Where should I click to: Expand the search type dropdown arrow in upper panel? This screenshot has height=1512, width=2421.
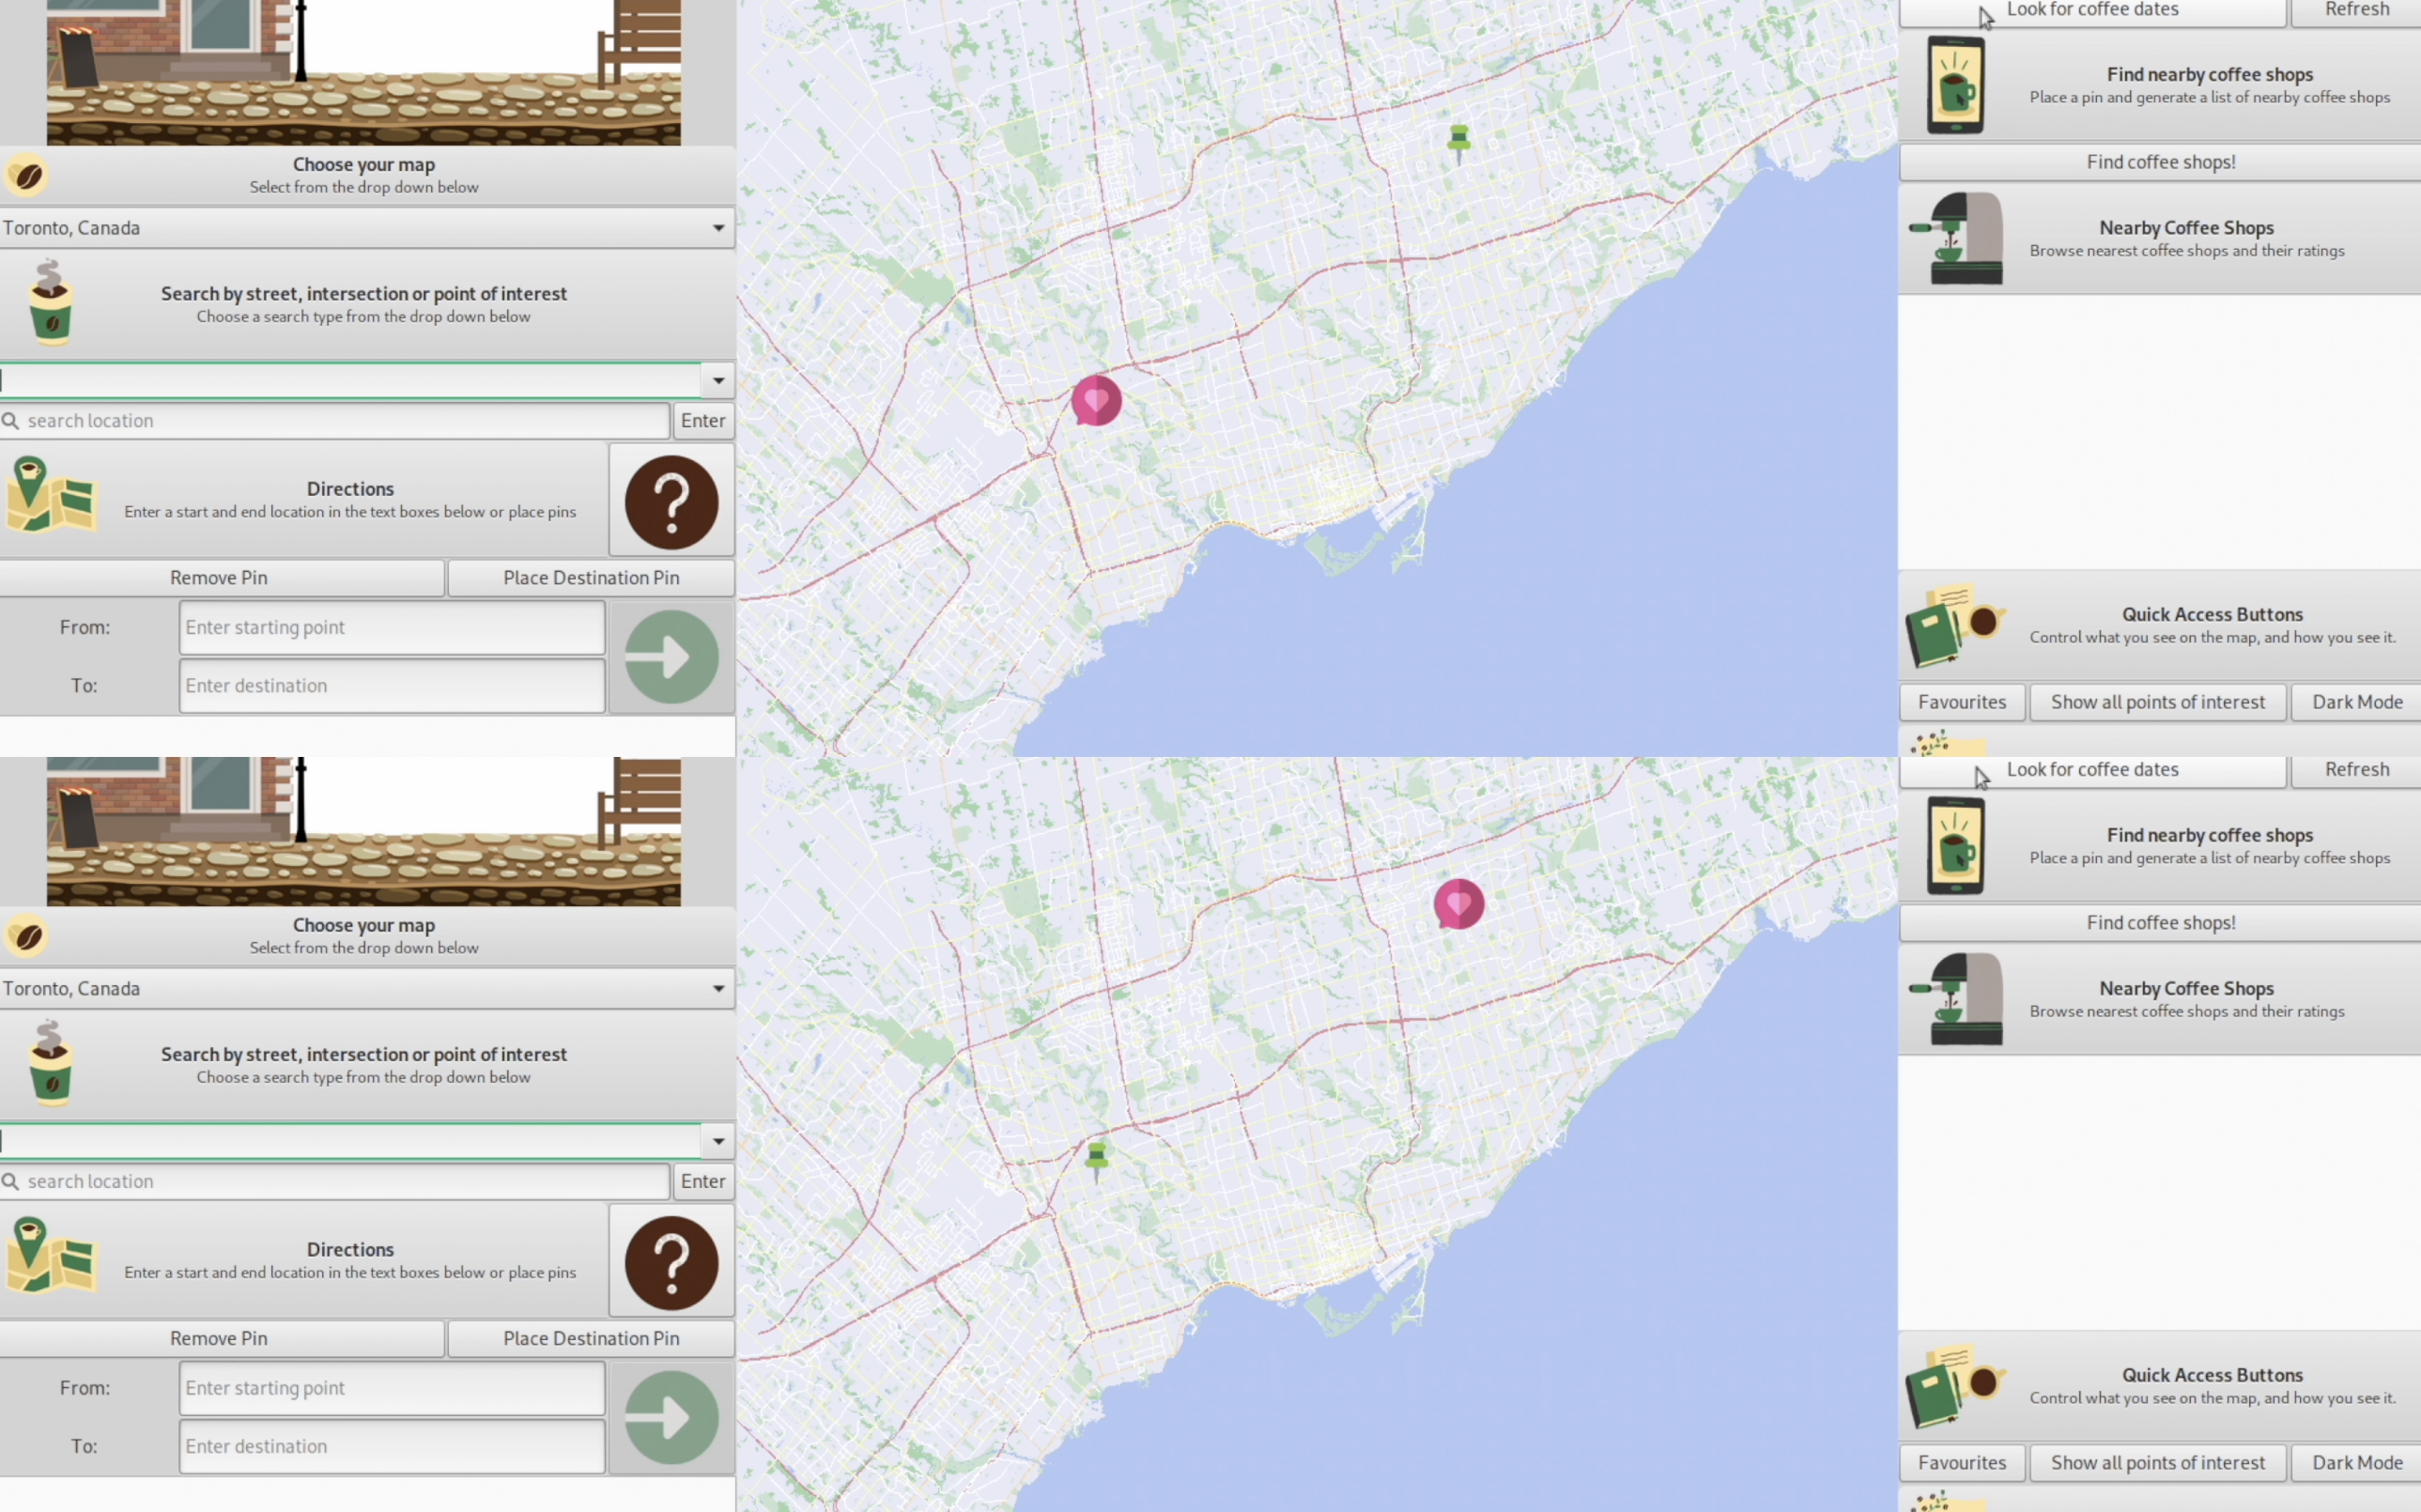pyautogui.click(x=718, y=380)
